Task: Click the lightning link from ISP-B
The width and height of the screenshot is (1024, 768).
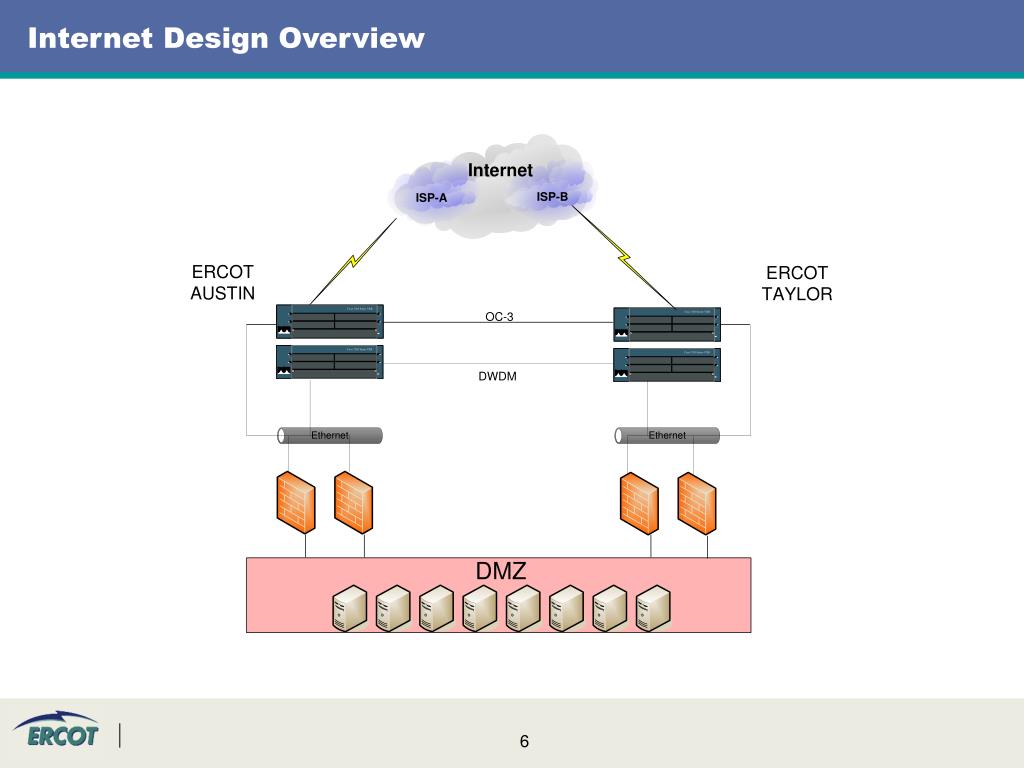Action: coord(624,257)
